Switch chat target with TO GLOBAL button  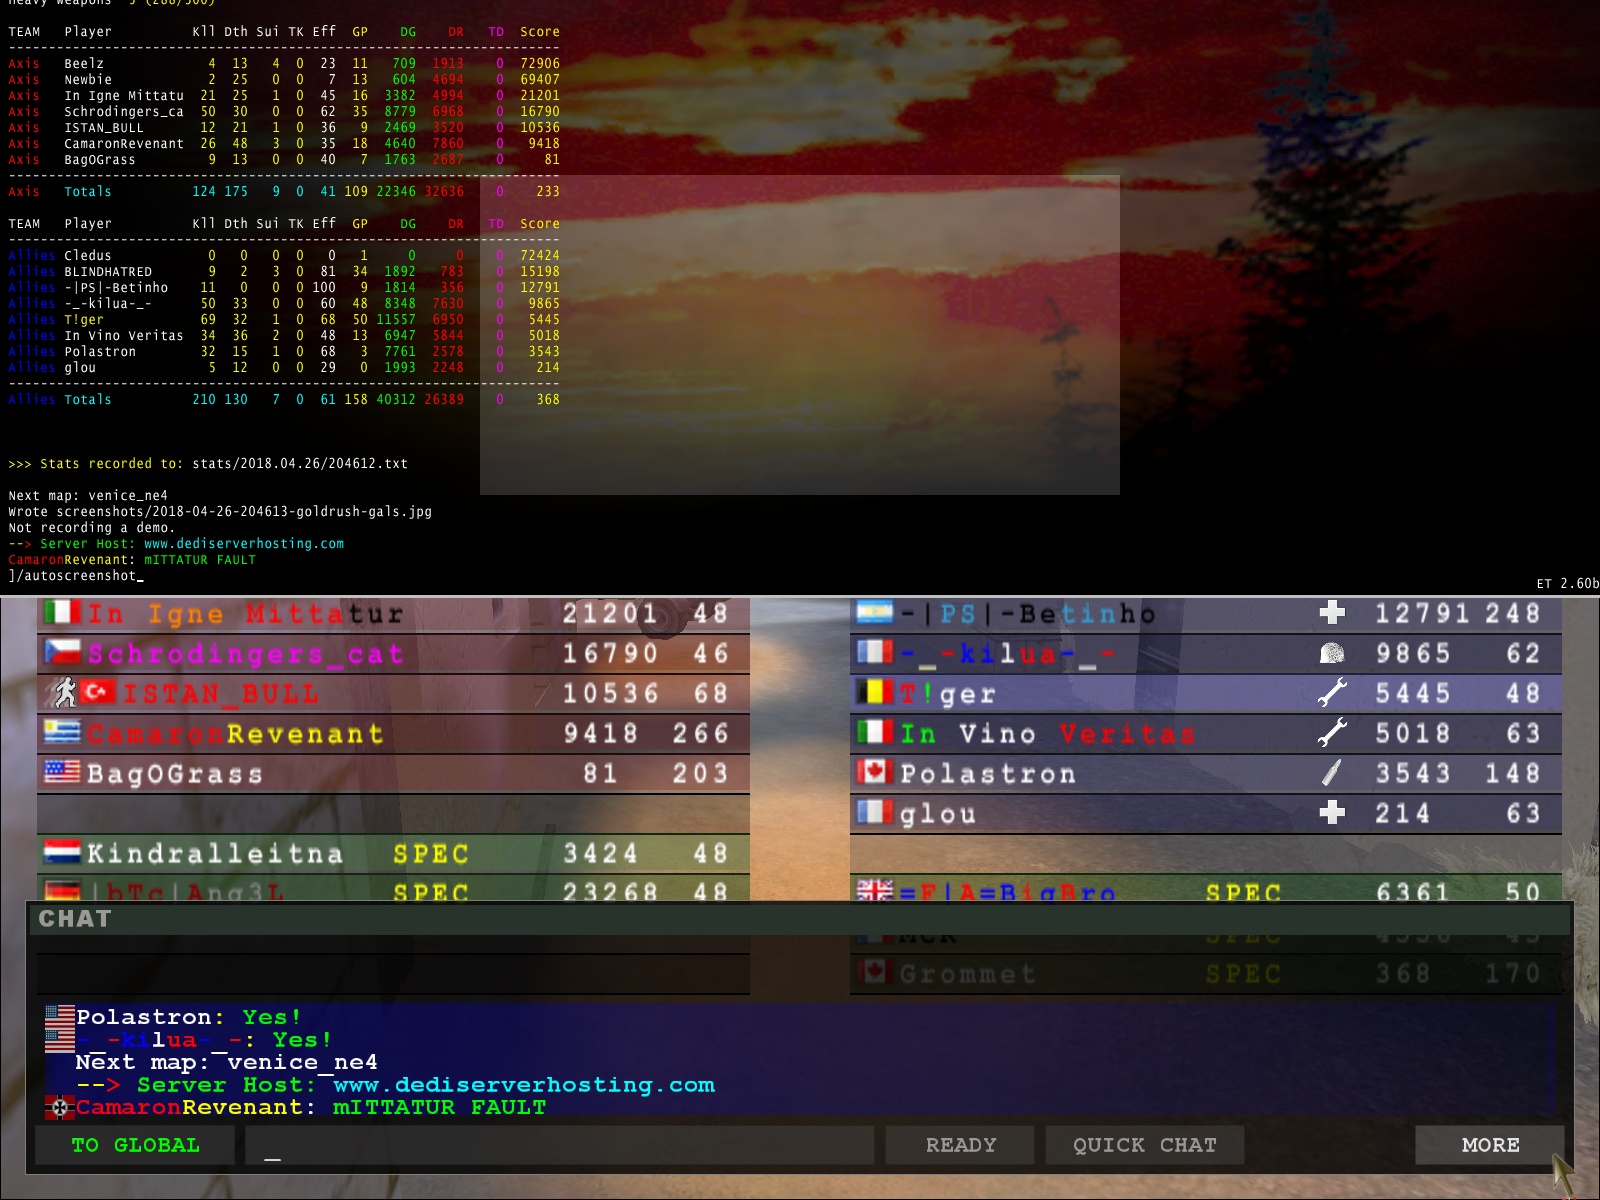[x=135, y=1145]
